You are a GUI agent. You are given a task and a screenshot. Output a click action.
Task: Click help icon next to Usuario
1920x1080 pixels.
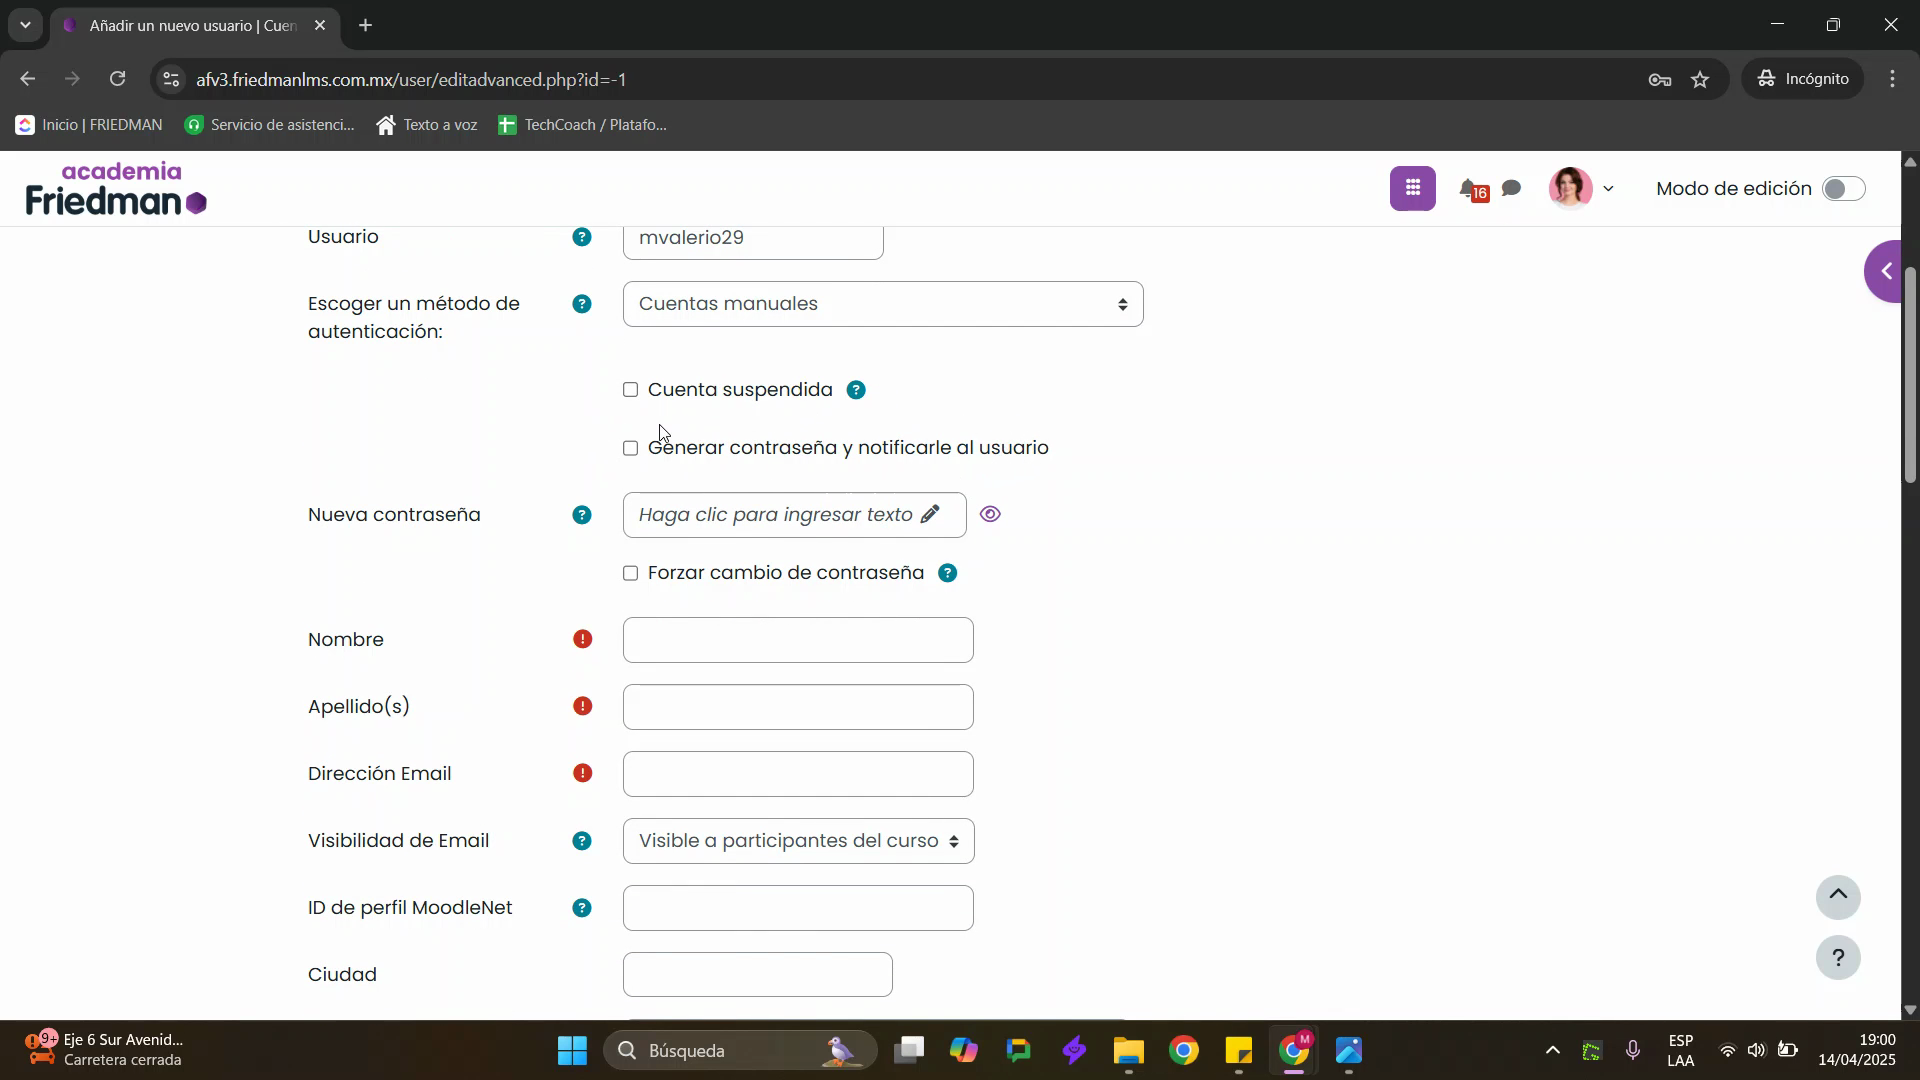click(x=581, y=237)
